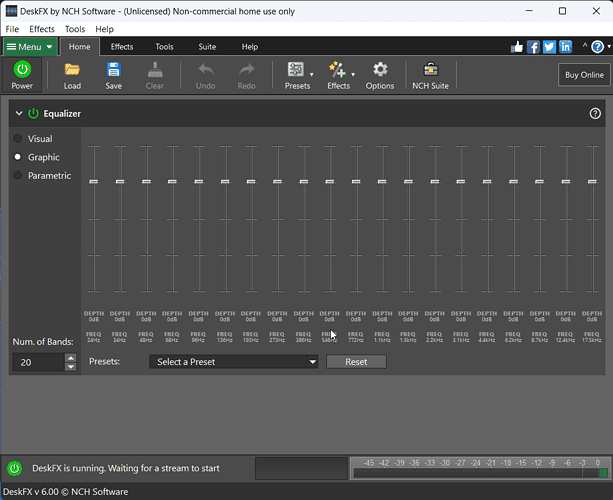Open the NCH Suite toolbox

(x=430, y=75)
